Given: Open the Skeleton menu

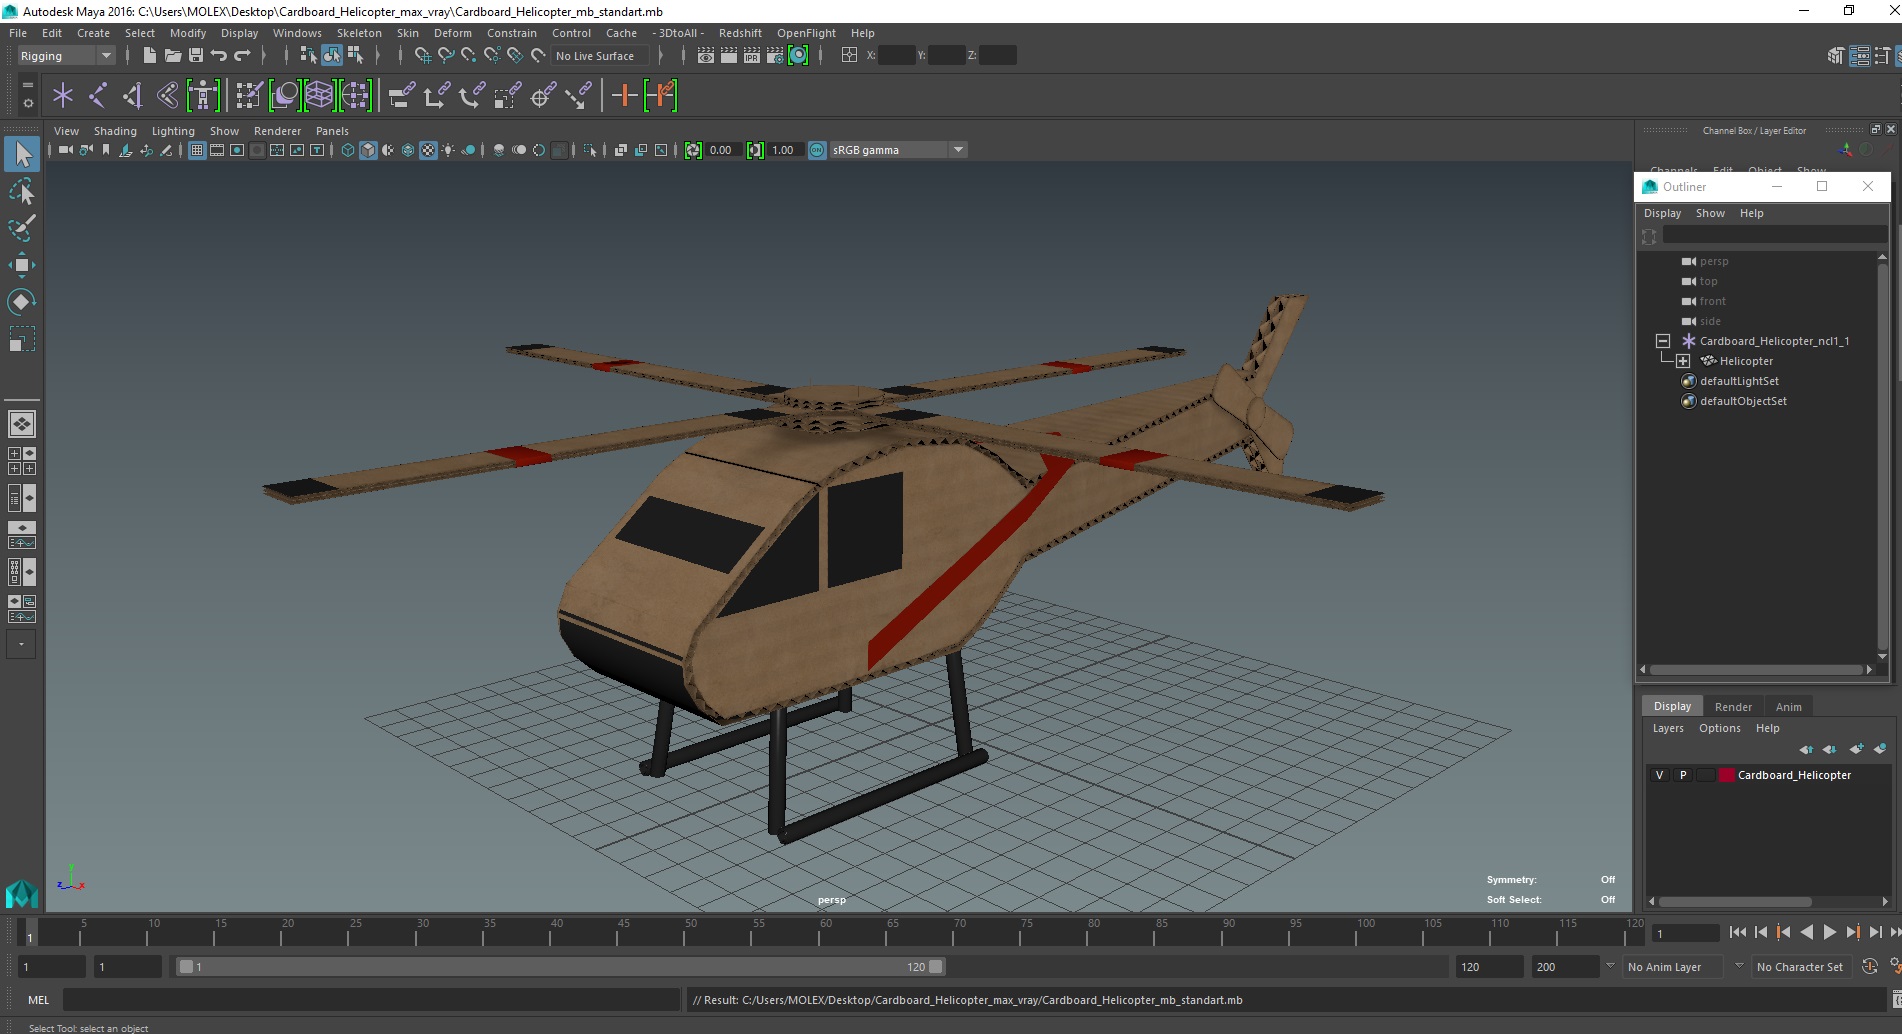Looking at the screenshot, I should 359,33.
